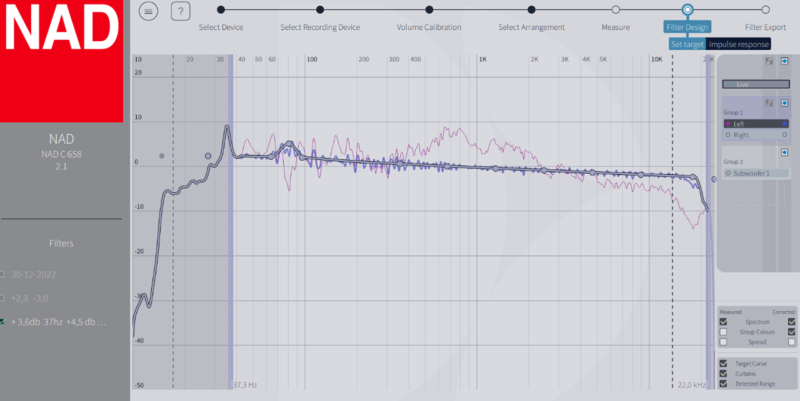Toggle the Detected Range checkbox

point(723,384)
